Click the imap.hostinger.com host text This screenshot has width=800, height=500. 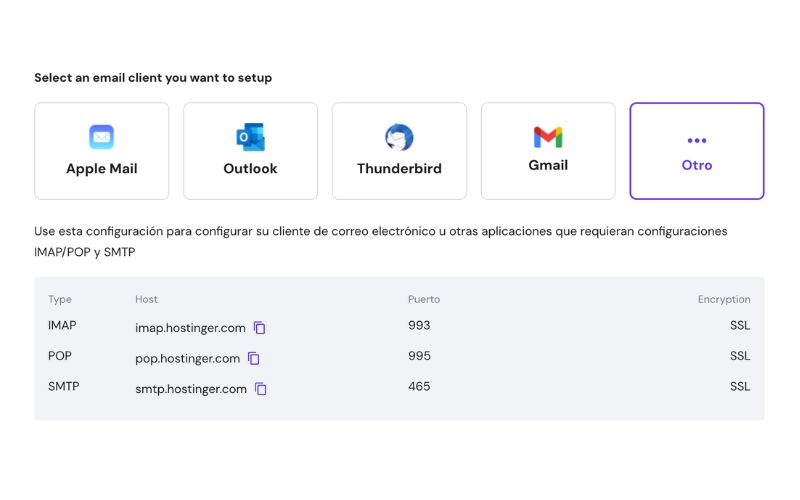[x=190, y=328]
